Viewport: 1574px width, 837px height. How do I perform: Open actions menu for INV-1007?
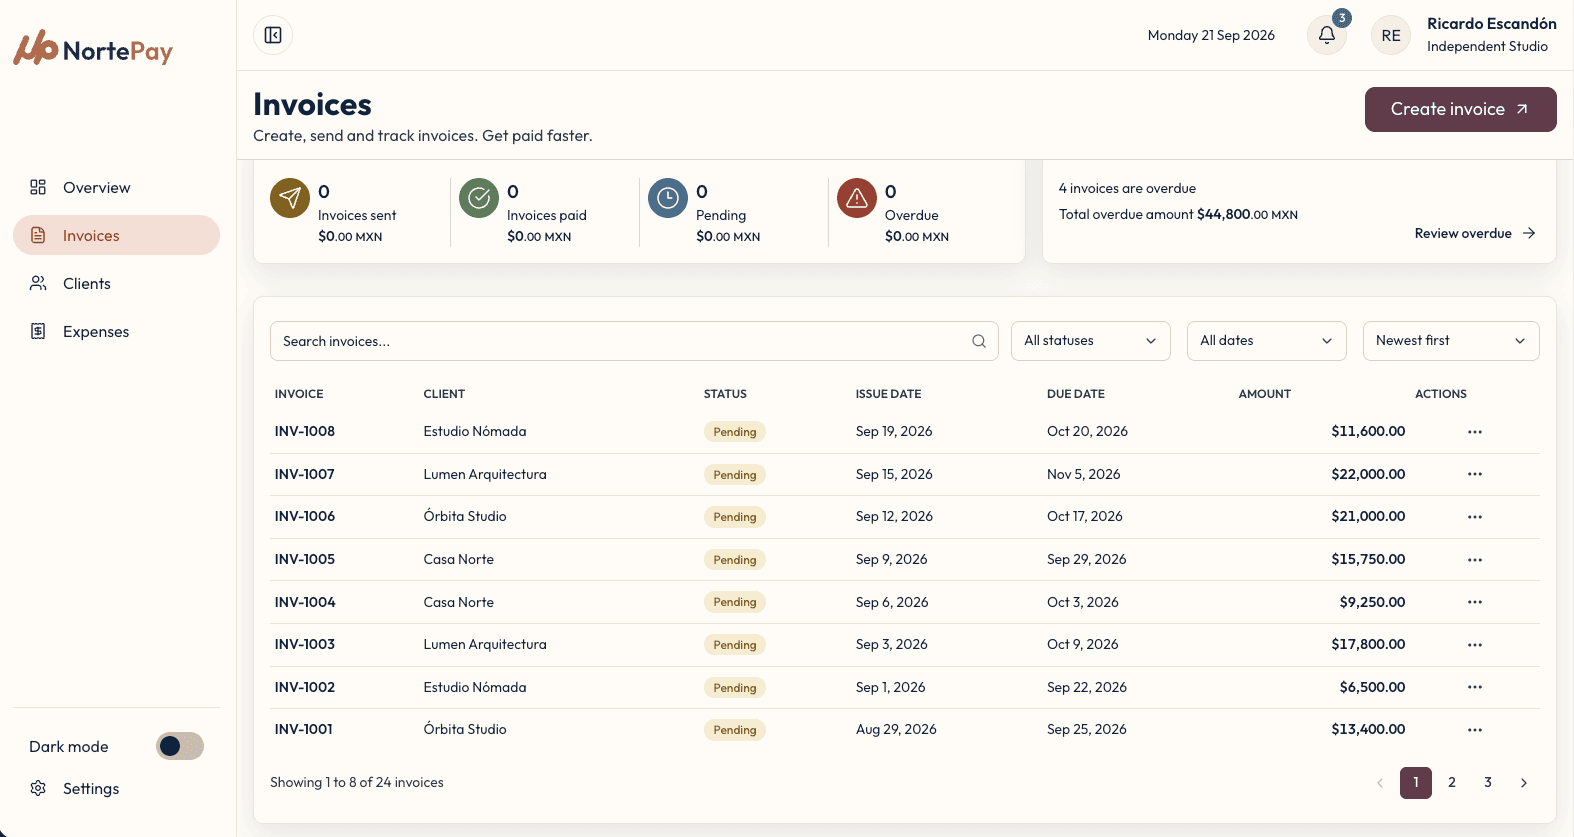(x=1475, y=474)
